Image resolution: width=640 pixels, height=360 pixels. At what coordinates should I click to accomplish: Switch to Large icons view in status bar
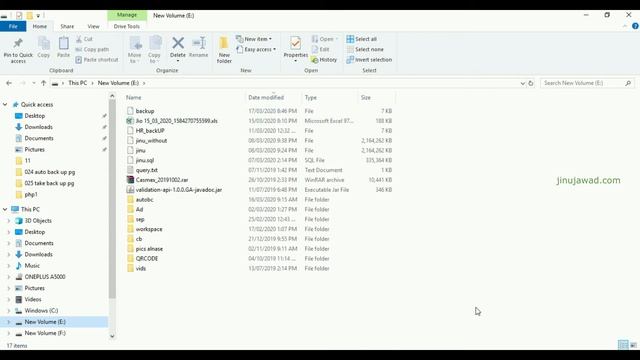point(633,345)
